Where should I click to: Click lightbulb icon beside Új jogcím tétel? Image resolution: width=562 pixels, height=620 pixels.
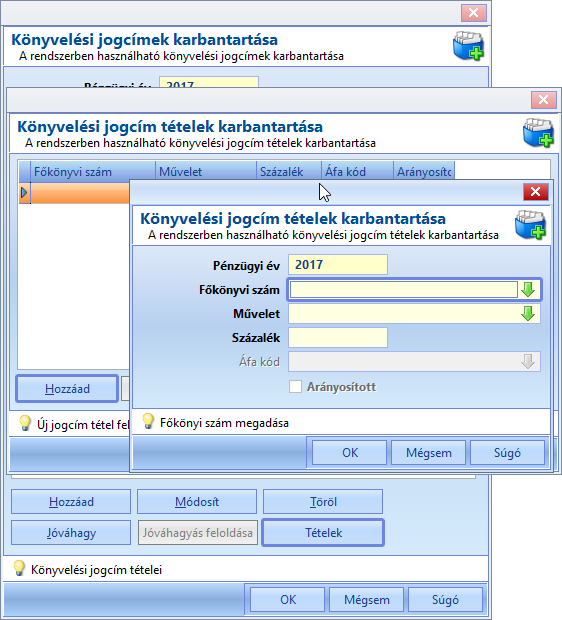pyautogui.click(x=25, y=423)
